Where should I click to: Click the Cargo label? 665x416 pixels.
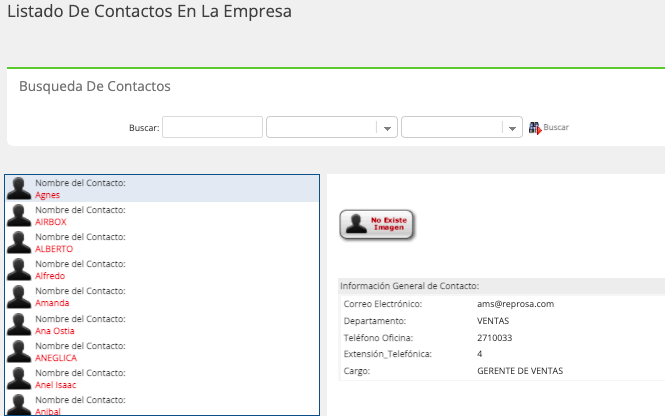357,371
